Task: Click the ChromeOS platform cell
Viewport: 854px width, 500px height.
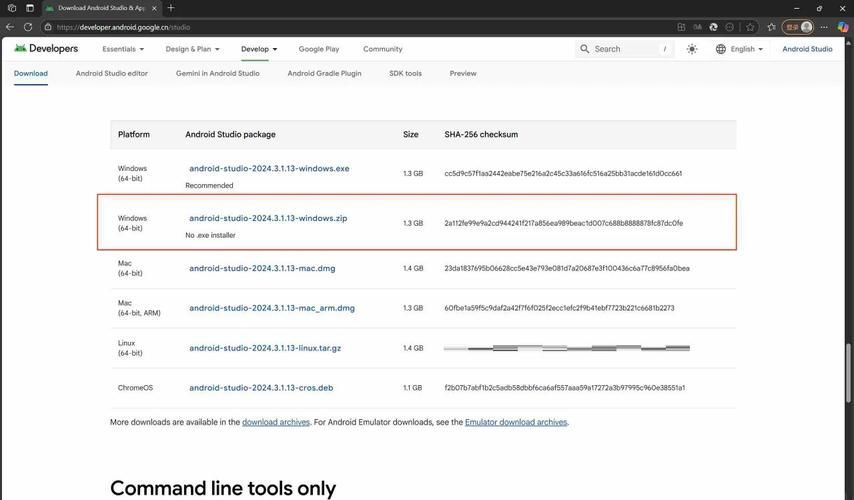Action: [135, 388]
